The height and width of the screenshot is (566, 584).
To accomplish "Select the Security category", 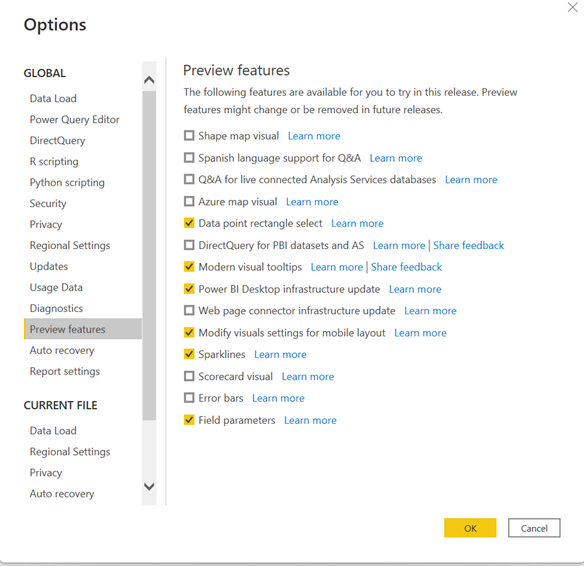I will (x=83, y=203).
